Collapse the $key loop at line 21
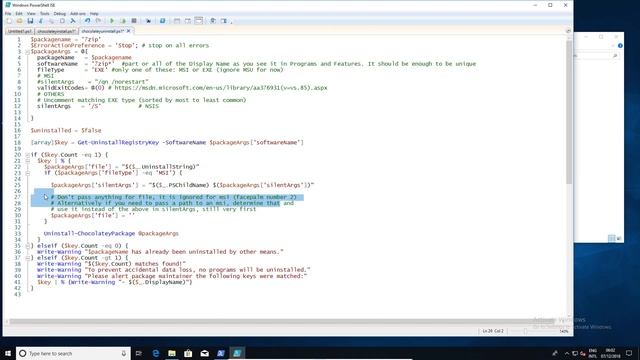The image size is (640, 360). 27,161
